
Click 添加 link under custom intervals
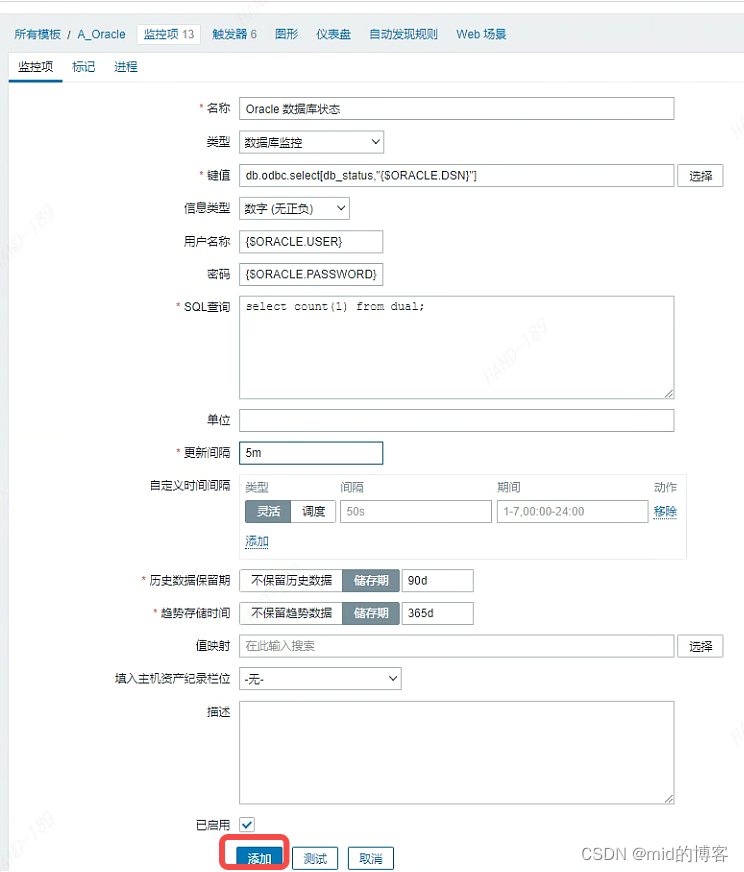[x=257, y=542]
